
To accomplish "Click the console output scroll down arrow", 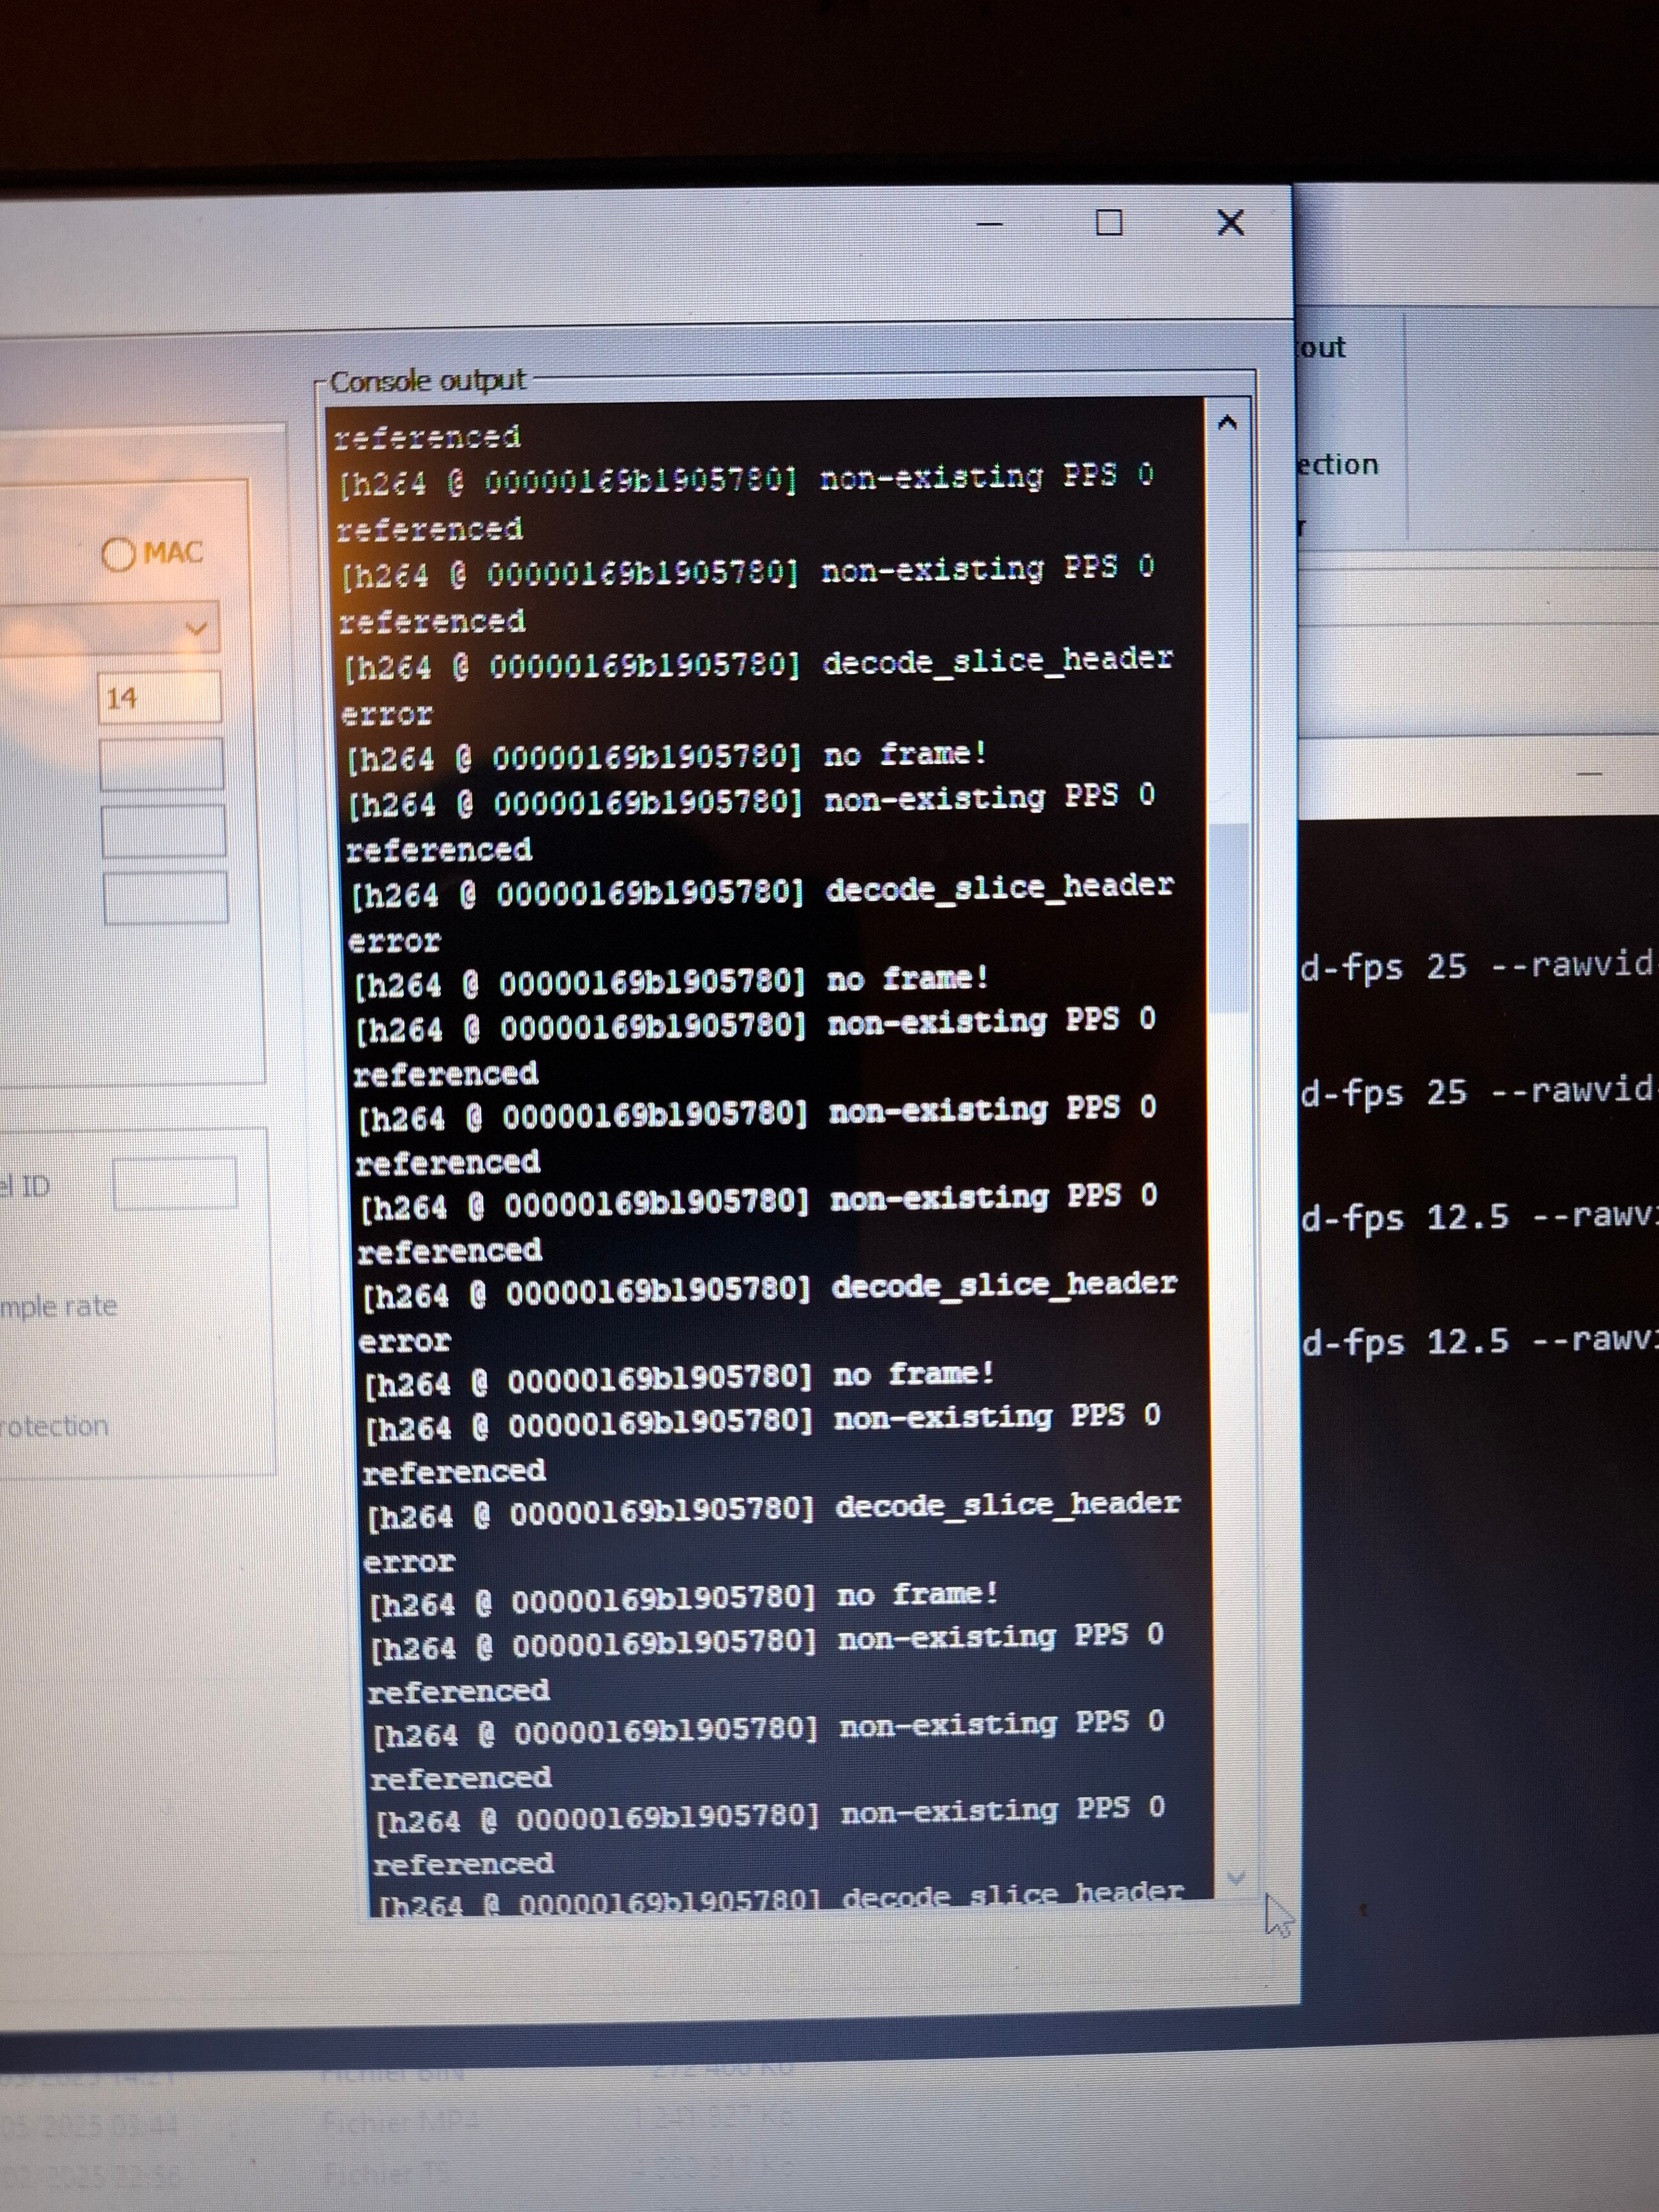I will (x=1236, y=1879).
